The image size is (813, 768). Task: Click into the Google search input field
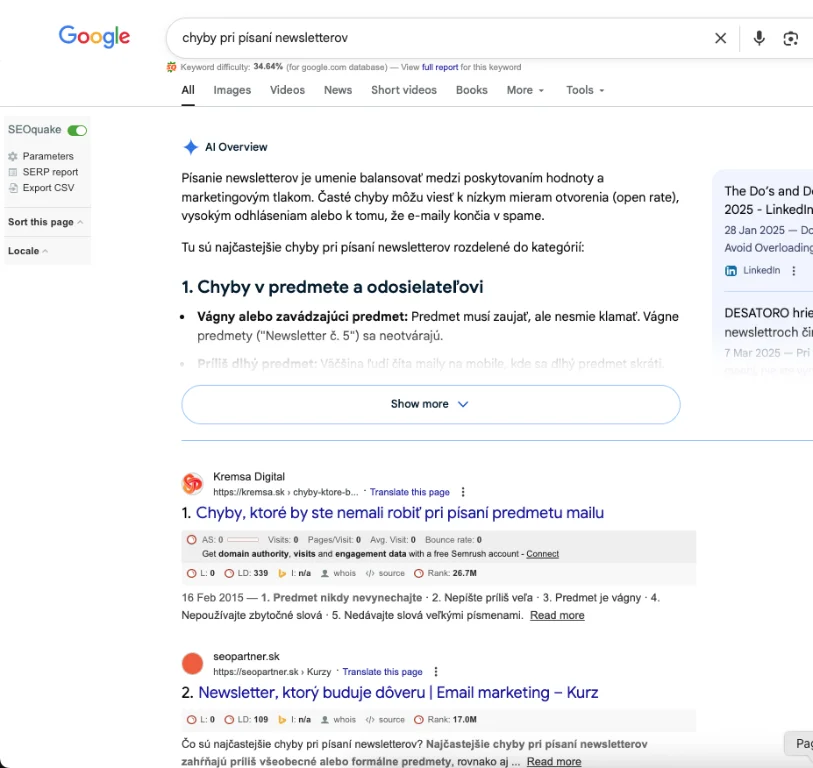(440, 38)
